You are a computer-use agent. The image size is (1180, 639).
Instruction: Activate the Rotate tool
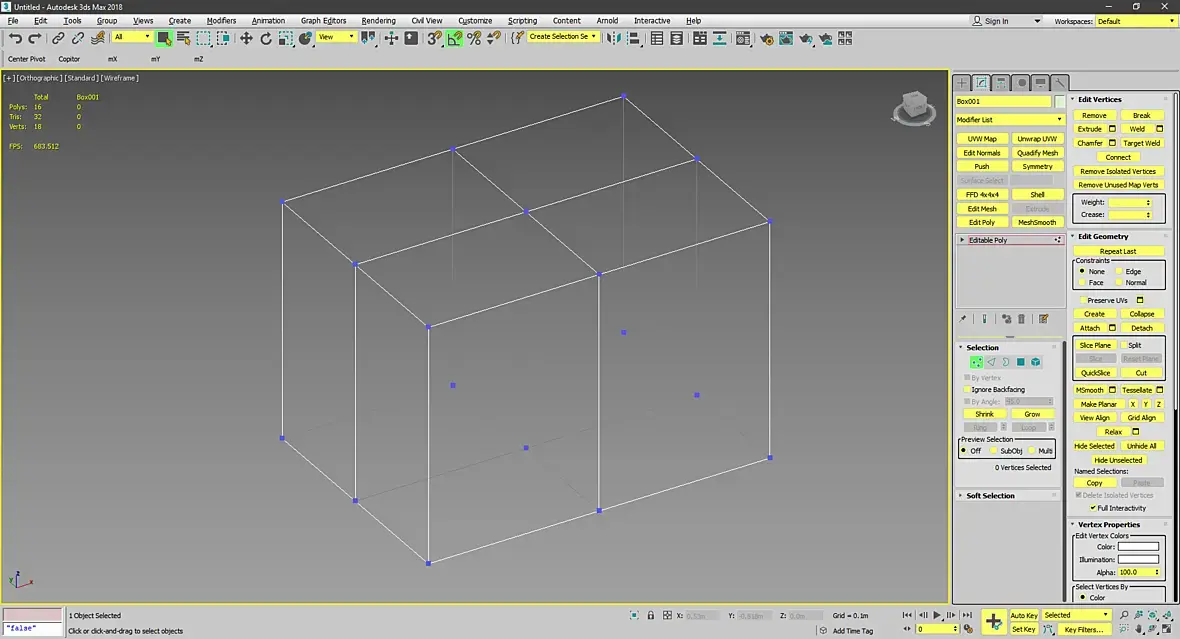tap(266, 38)
